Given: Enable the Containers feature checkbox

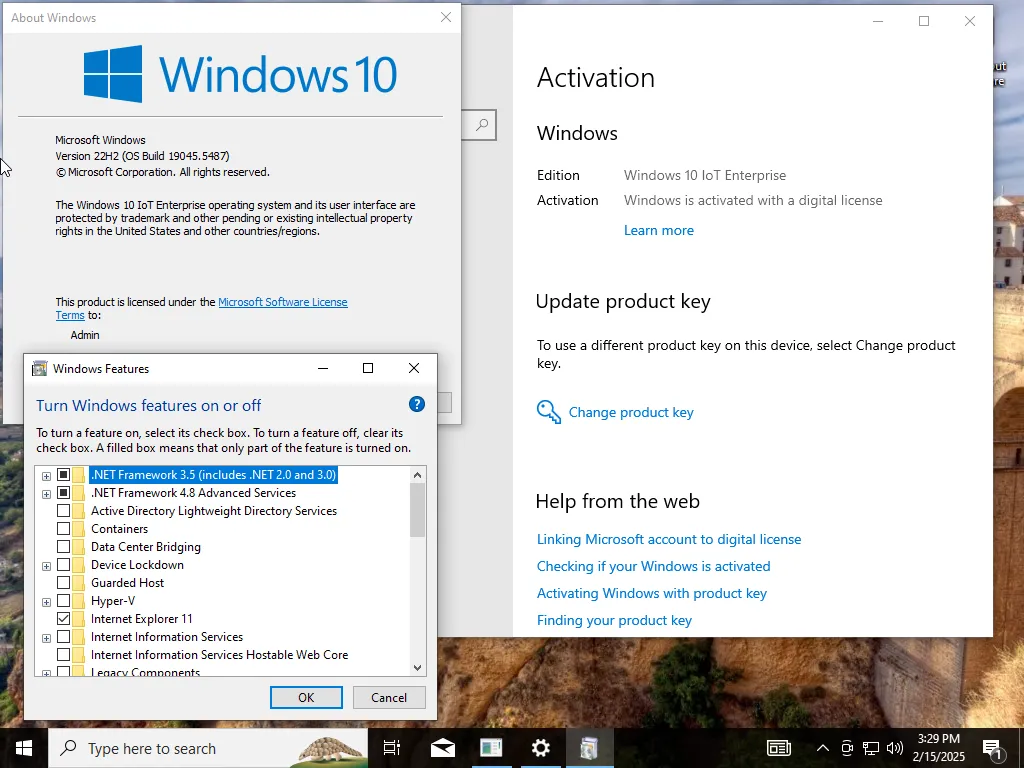Looking at the screenshot, I should click(x=63, y=528).
